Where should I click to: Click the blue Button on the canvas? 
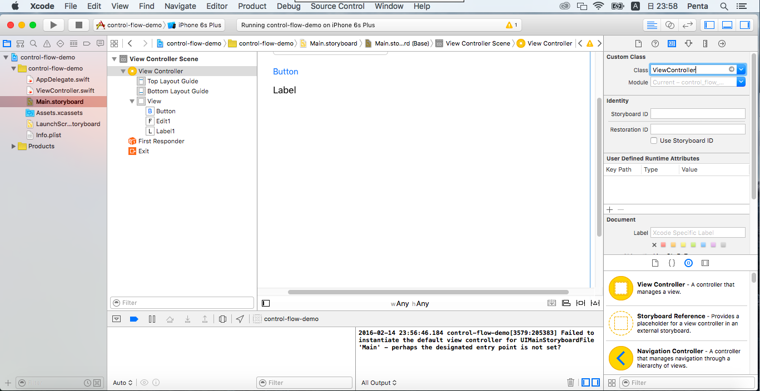pos(285,72)
